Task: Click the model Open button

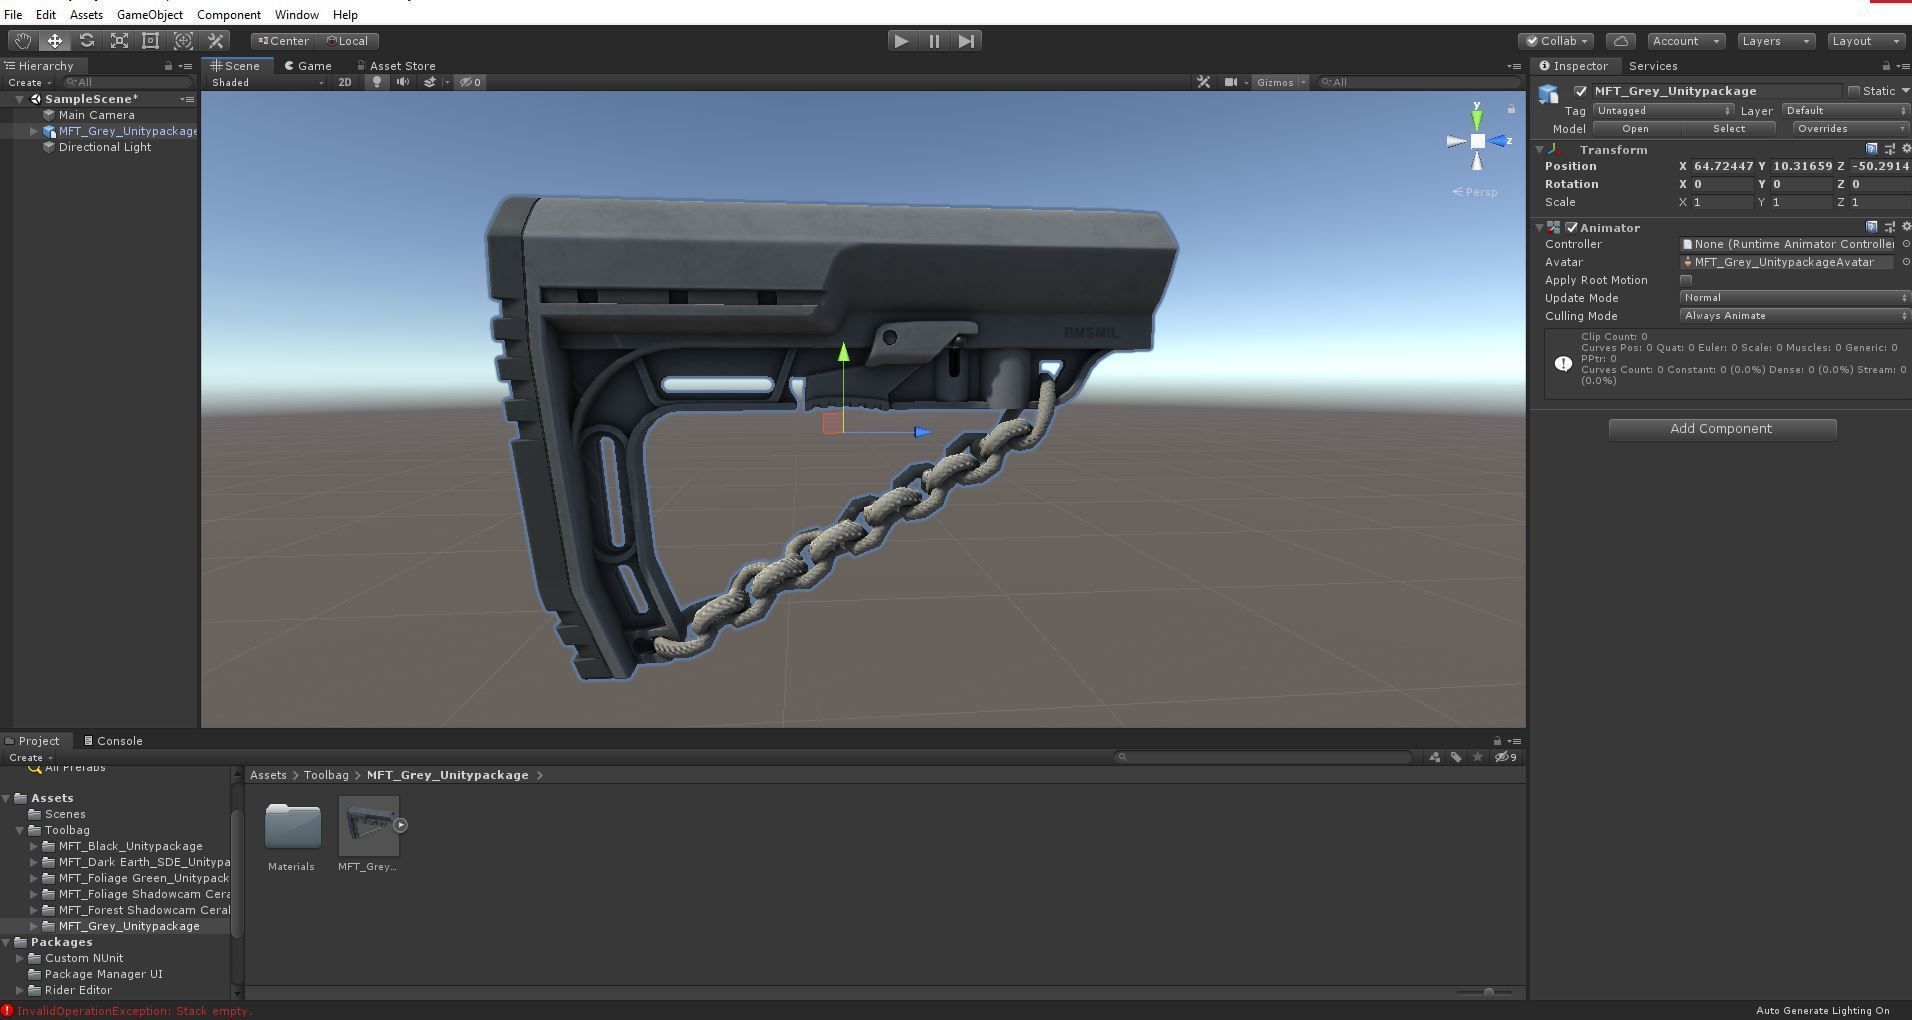Action: (x=1636, y=129)
